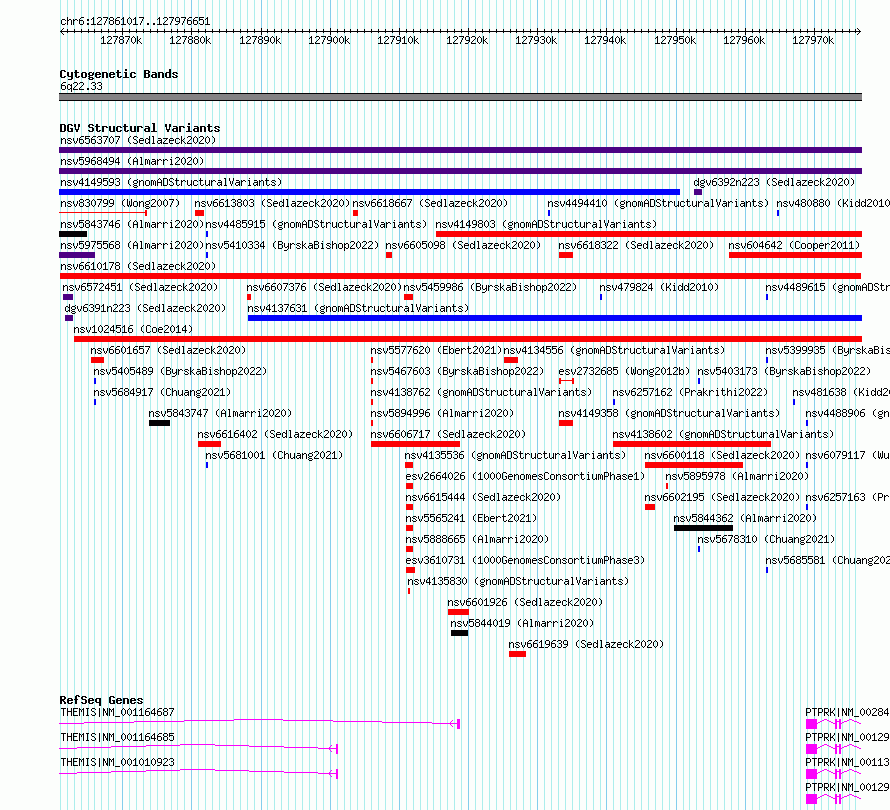Click the nsv6602195 (Sedlazeck2020) label

pyautogui.click(x=722, y=497)
